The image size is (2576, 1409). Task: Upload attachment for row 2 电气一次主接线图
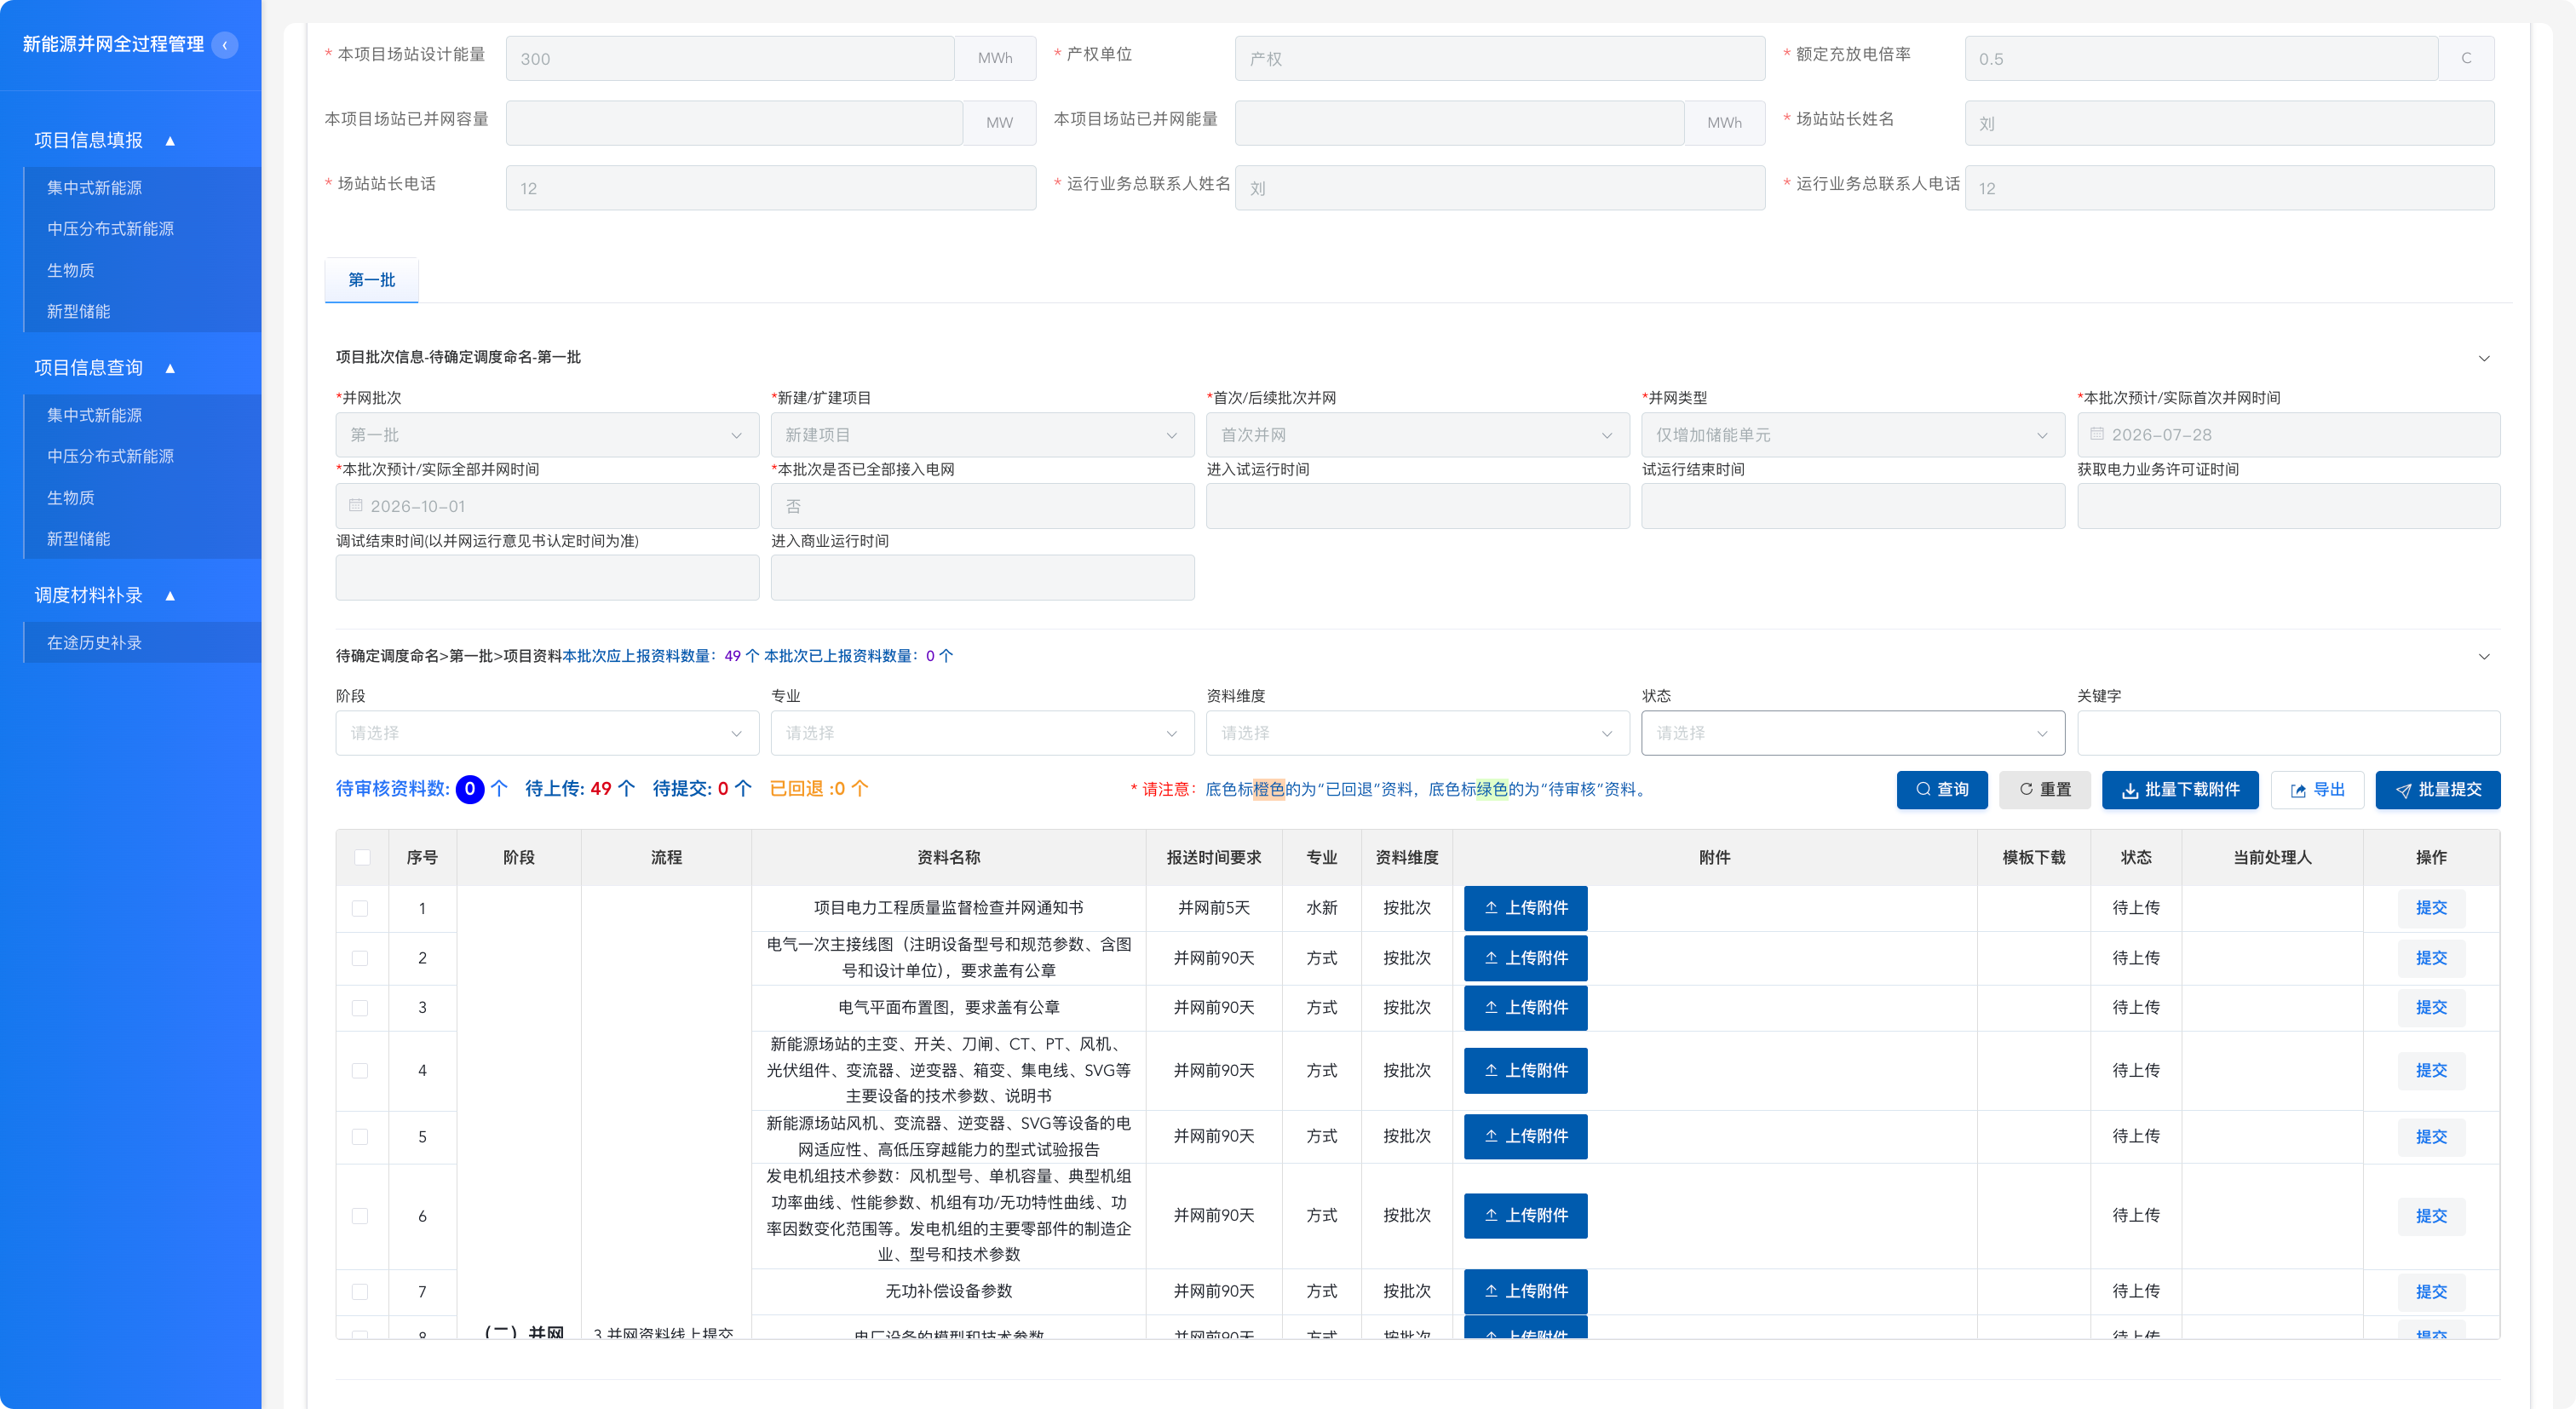[x=1525, y=958]
